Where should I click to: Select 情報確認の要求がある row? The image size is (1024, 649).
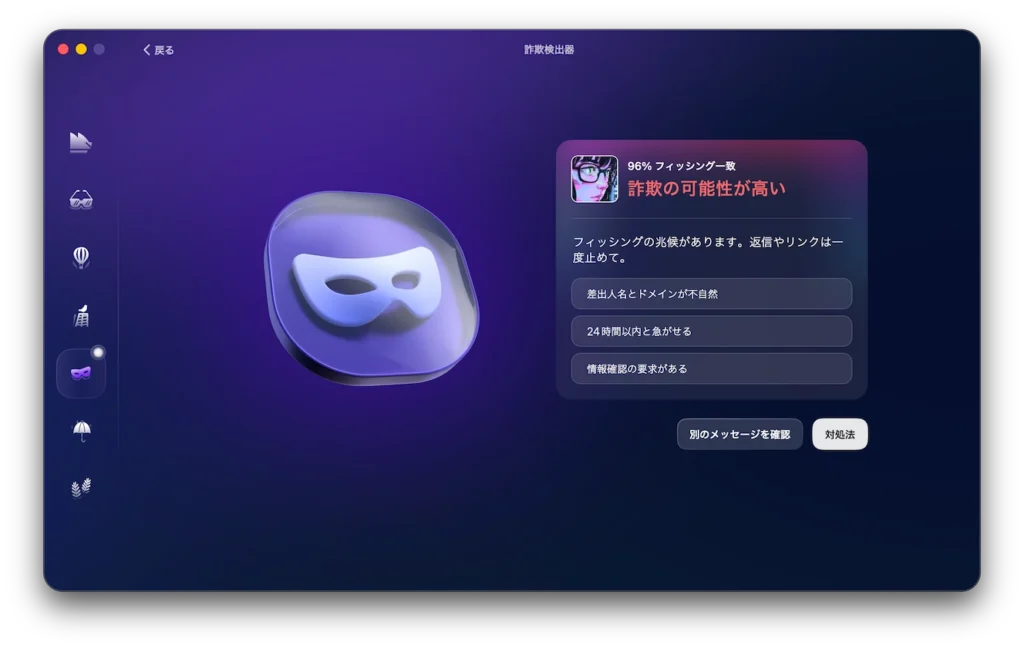coord(711,369)
